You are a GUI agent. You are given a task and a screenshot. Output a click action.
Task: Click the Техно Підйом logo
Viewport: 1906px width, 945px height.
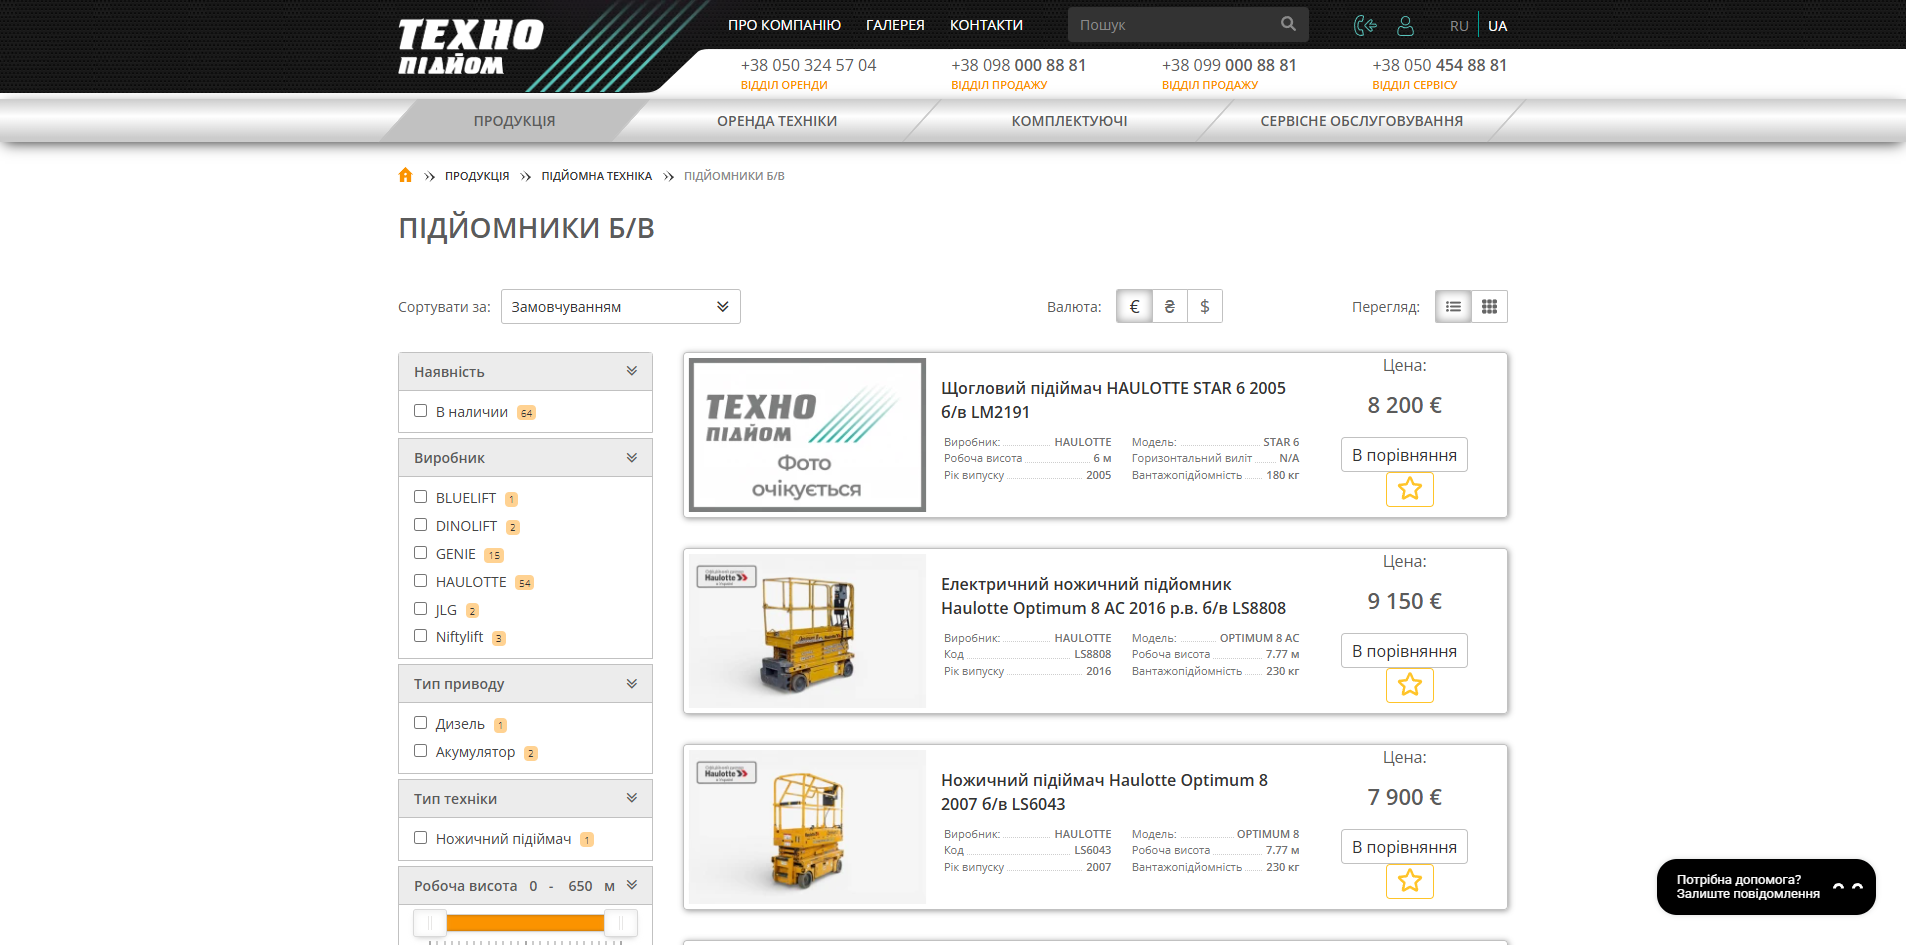470,46
